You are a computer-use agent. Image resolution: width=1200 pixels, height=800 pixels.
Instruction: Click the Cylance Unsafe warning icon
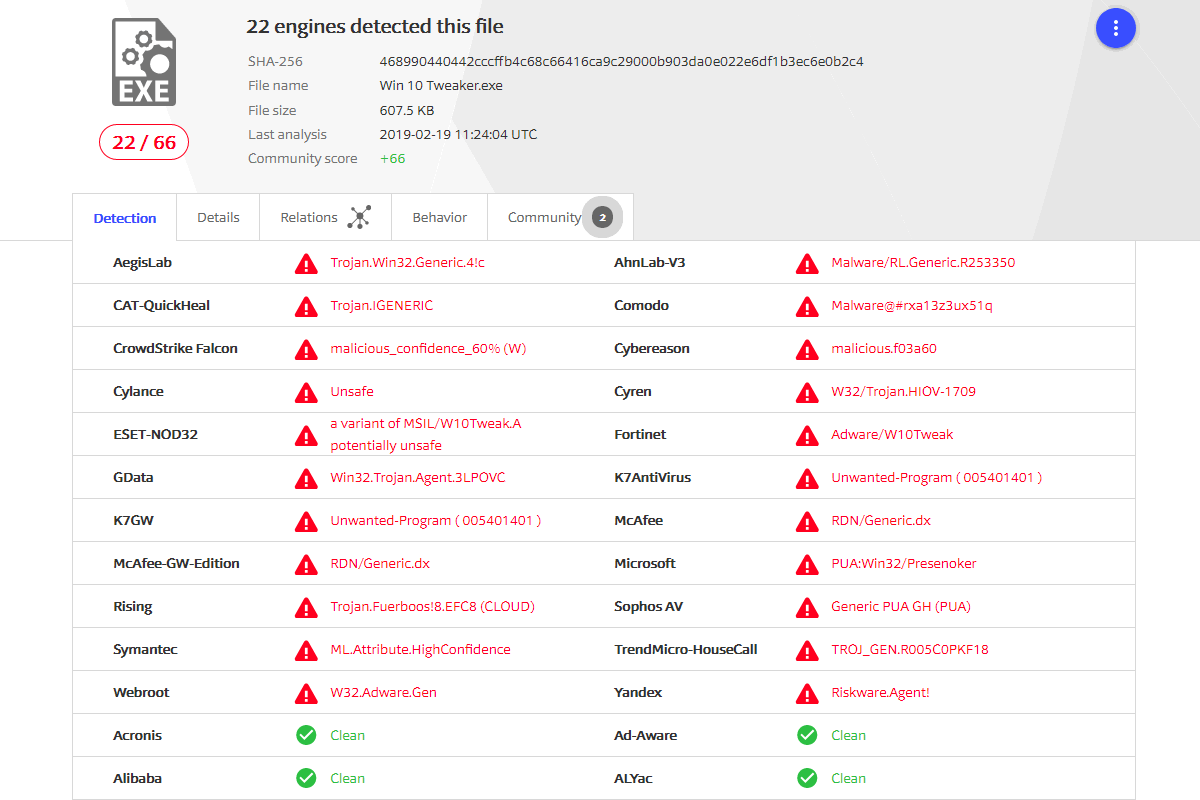pos(306,392)
